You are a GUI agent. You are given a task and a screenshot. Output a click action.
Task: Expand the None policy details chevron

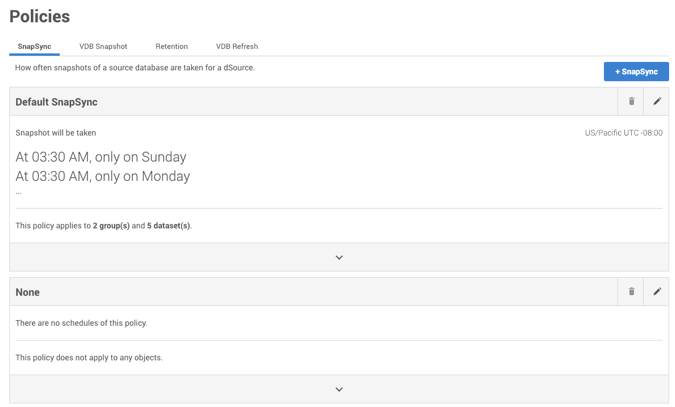pyautogui.click(x=339, y=389)
